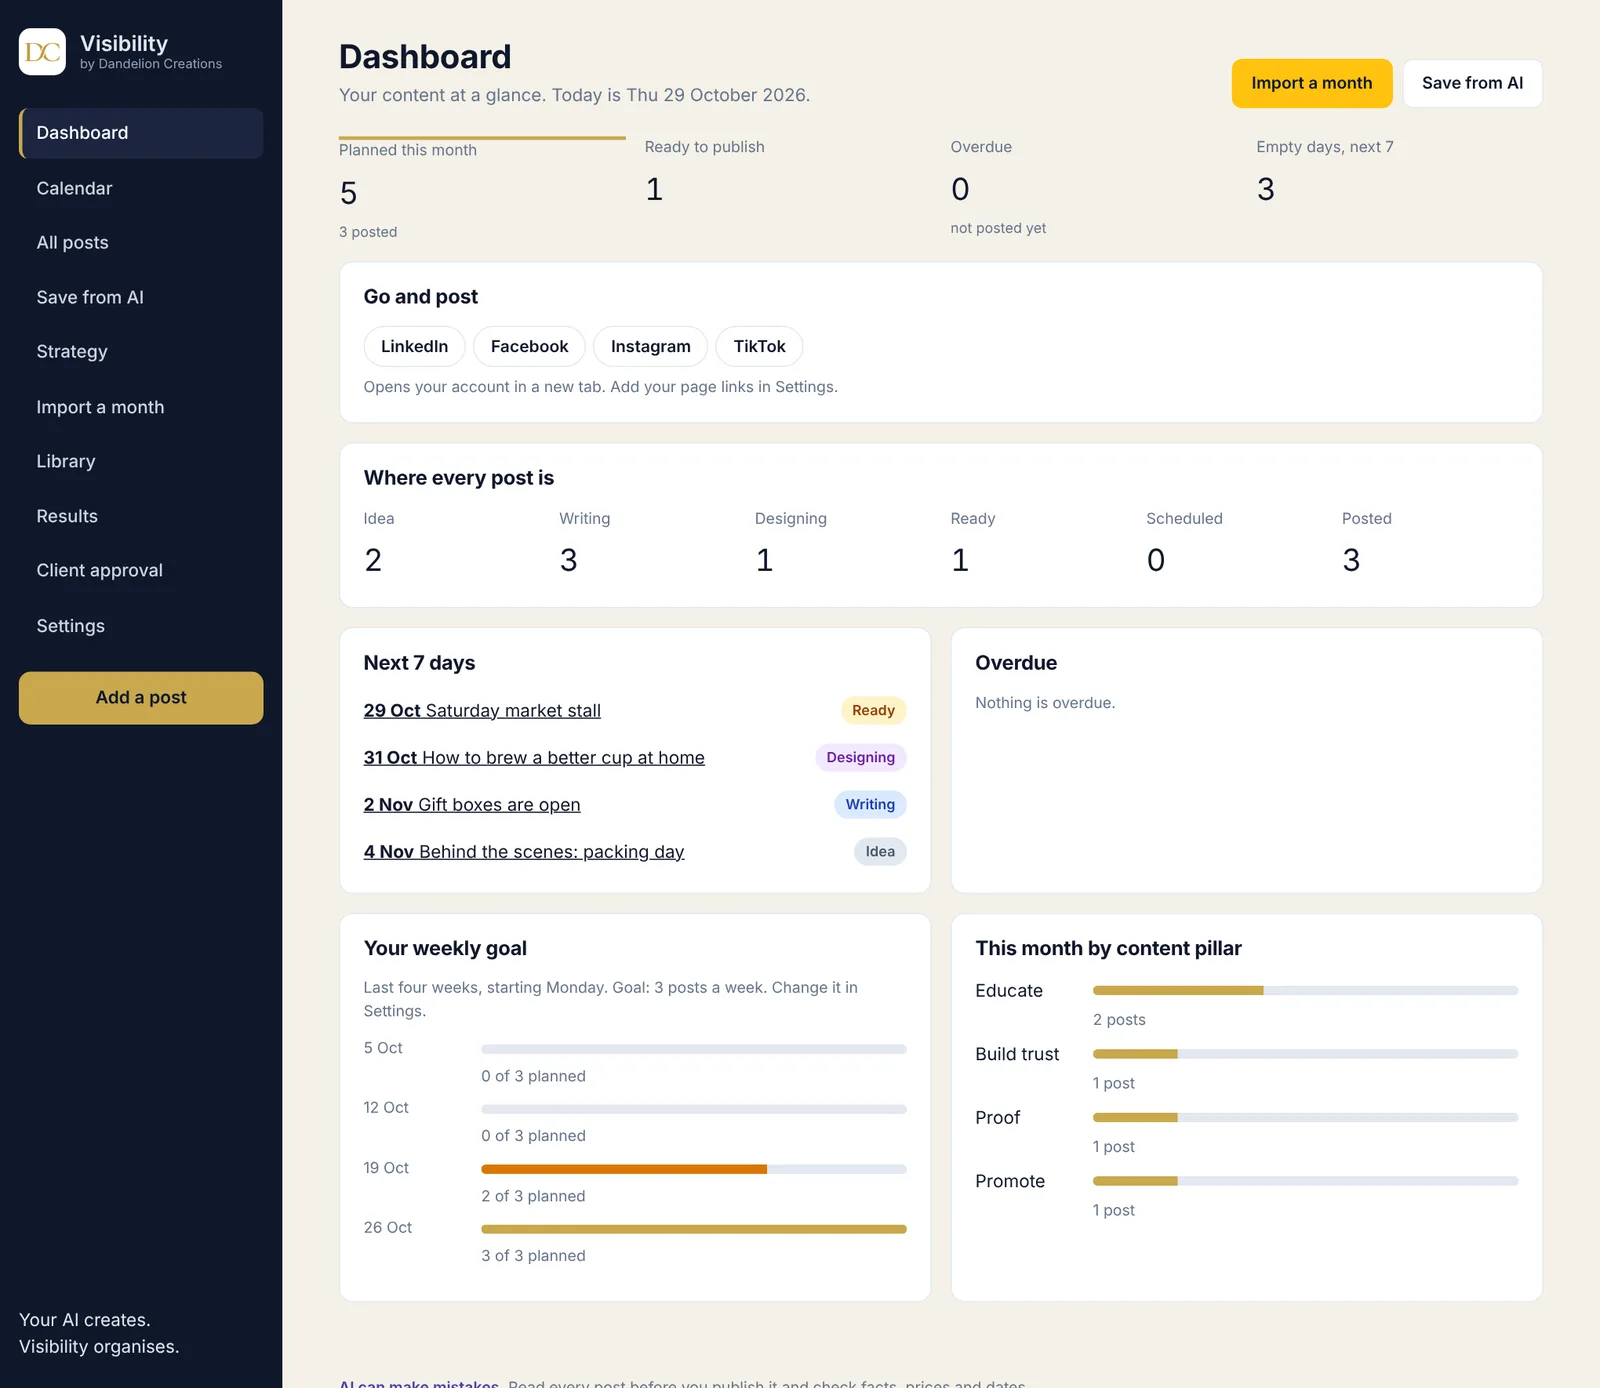Click the Proof pillar progress bar
1600x1388 pixels.
pyautogui.click(x=1305, y=1117)
